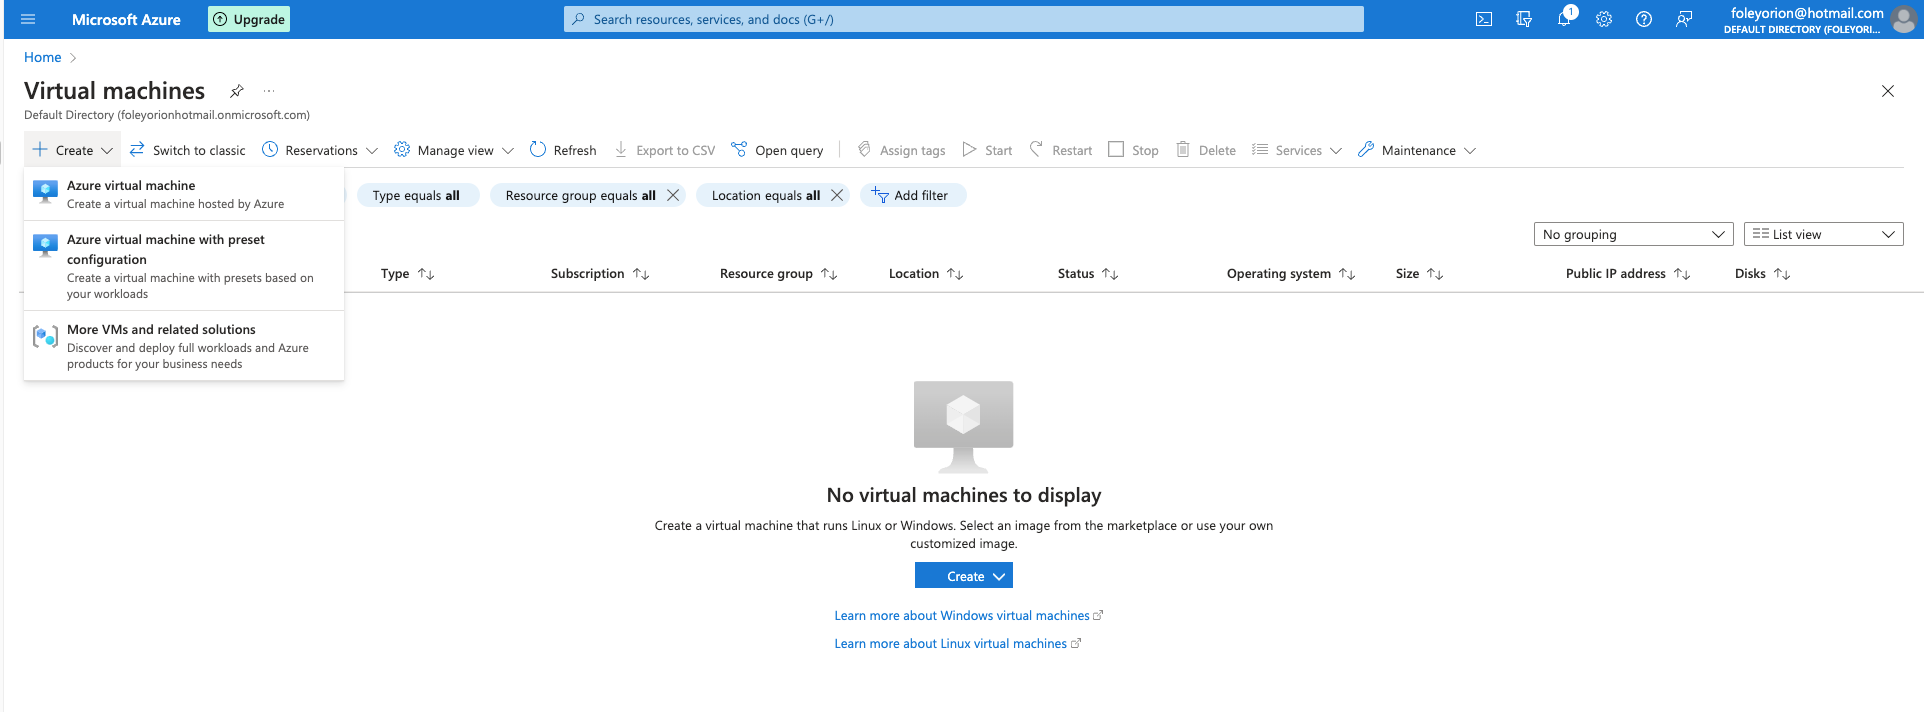This screenshot has height=712, width=1924.
Task: Open the Feedback icon
Action: pos(1684,19)
